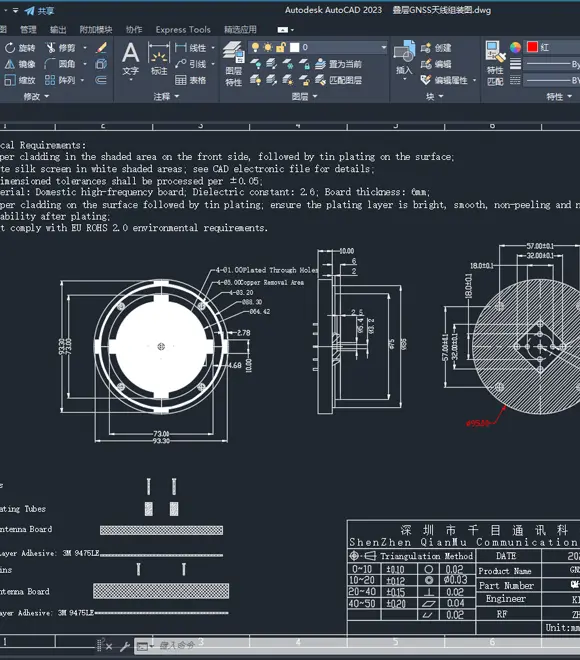This screenshot has width=580, height=660.
Task: Click the Insert block (插入) icon
Action: coord(404,58)
